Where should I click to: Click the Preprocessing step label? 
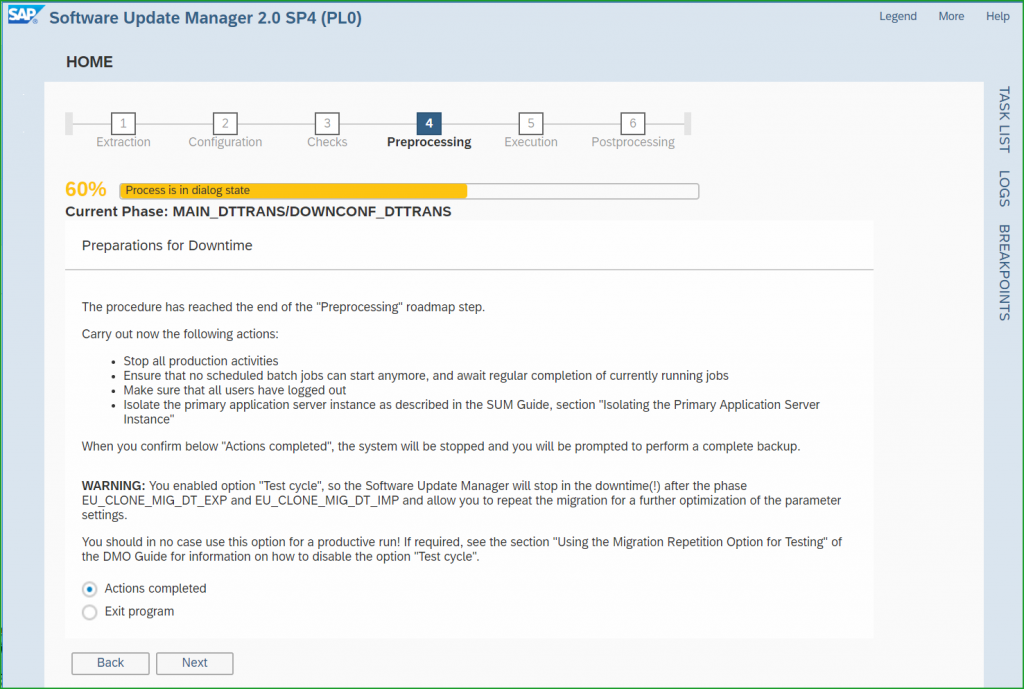[x=429, y=142]
